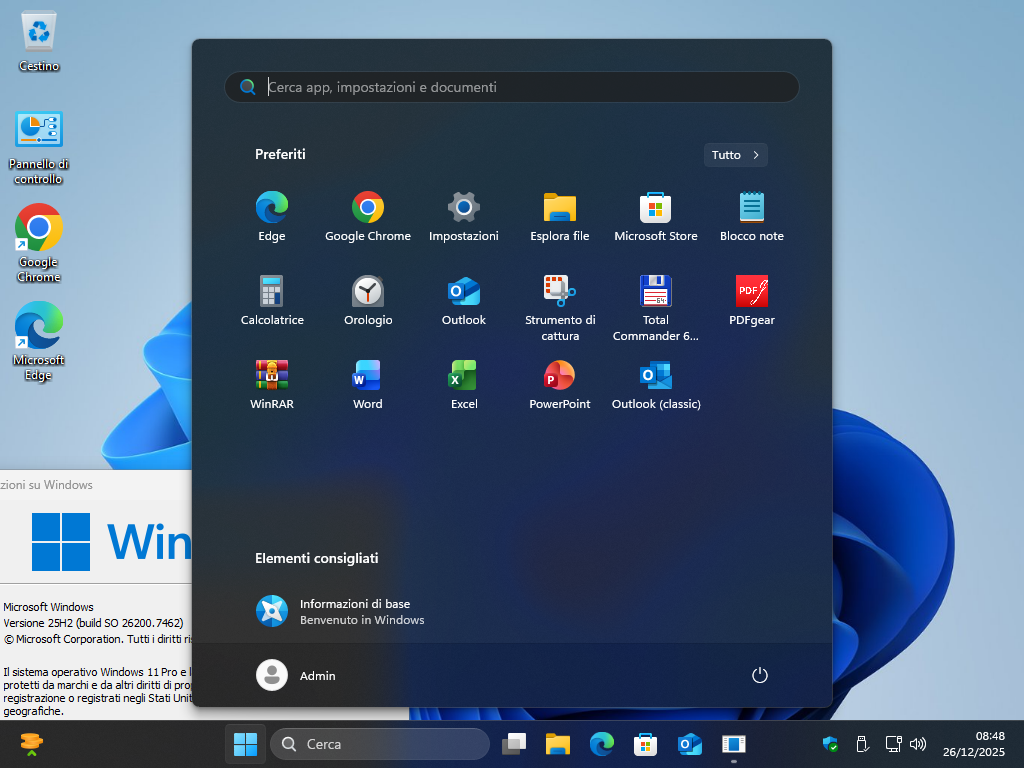Screen dimensions: 1024x768
Task: Open Calcolatrice app
Action: pyautogui.click(x=272, y=300)
